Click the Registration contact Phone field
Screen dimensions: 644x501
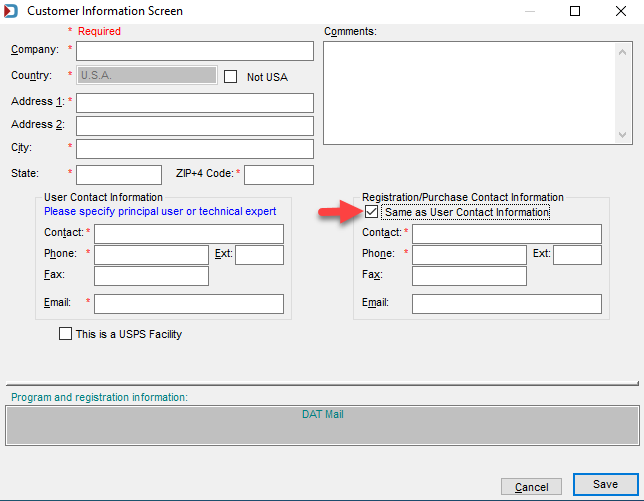[469, 255]
